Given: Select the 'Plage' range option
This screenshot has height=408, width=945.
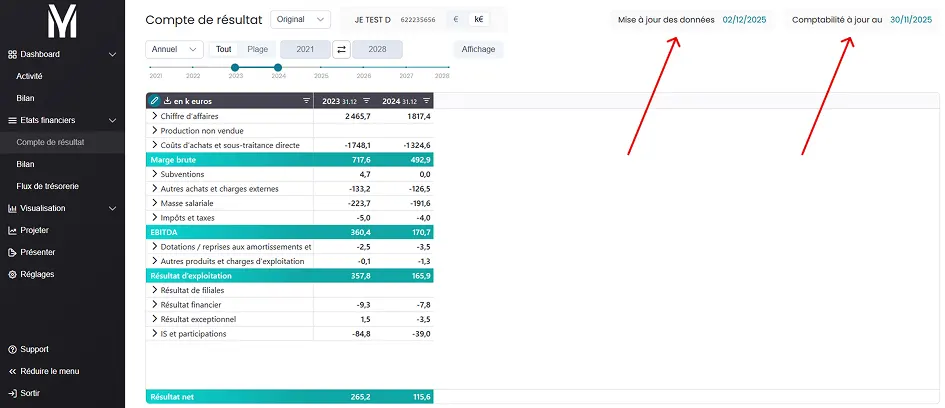Looking at the screenshot, I should 257,49.
